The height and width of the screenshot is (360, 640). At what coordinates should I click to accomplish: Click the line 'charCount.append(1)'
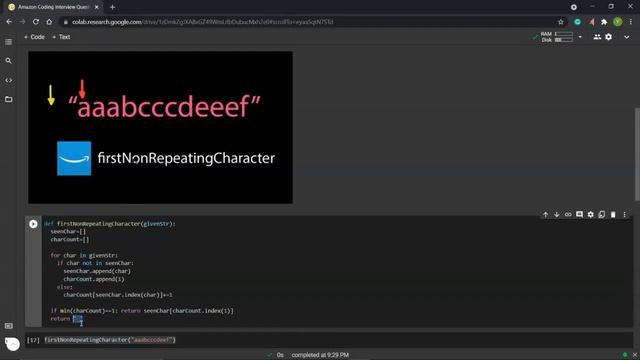94,279
